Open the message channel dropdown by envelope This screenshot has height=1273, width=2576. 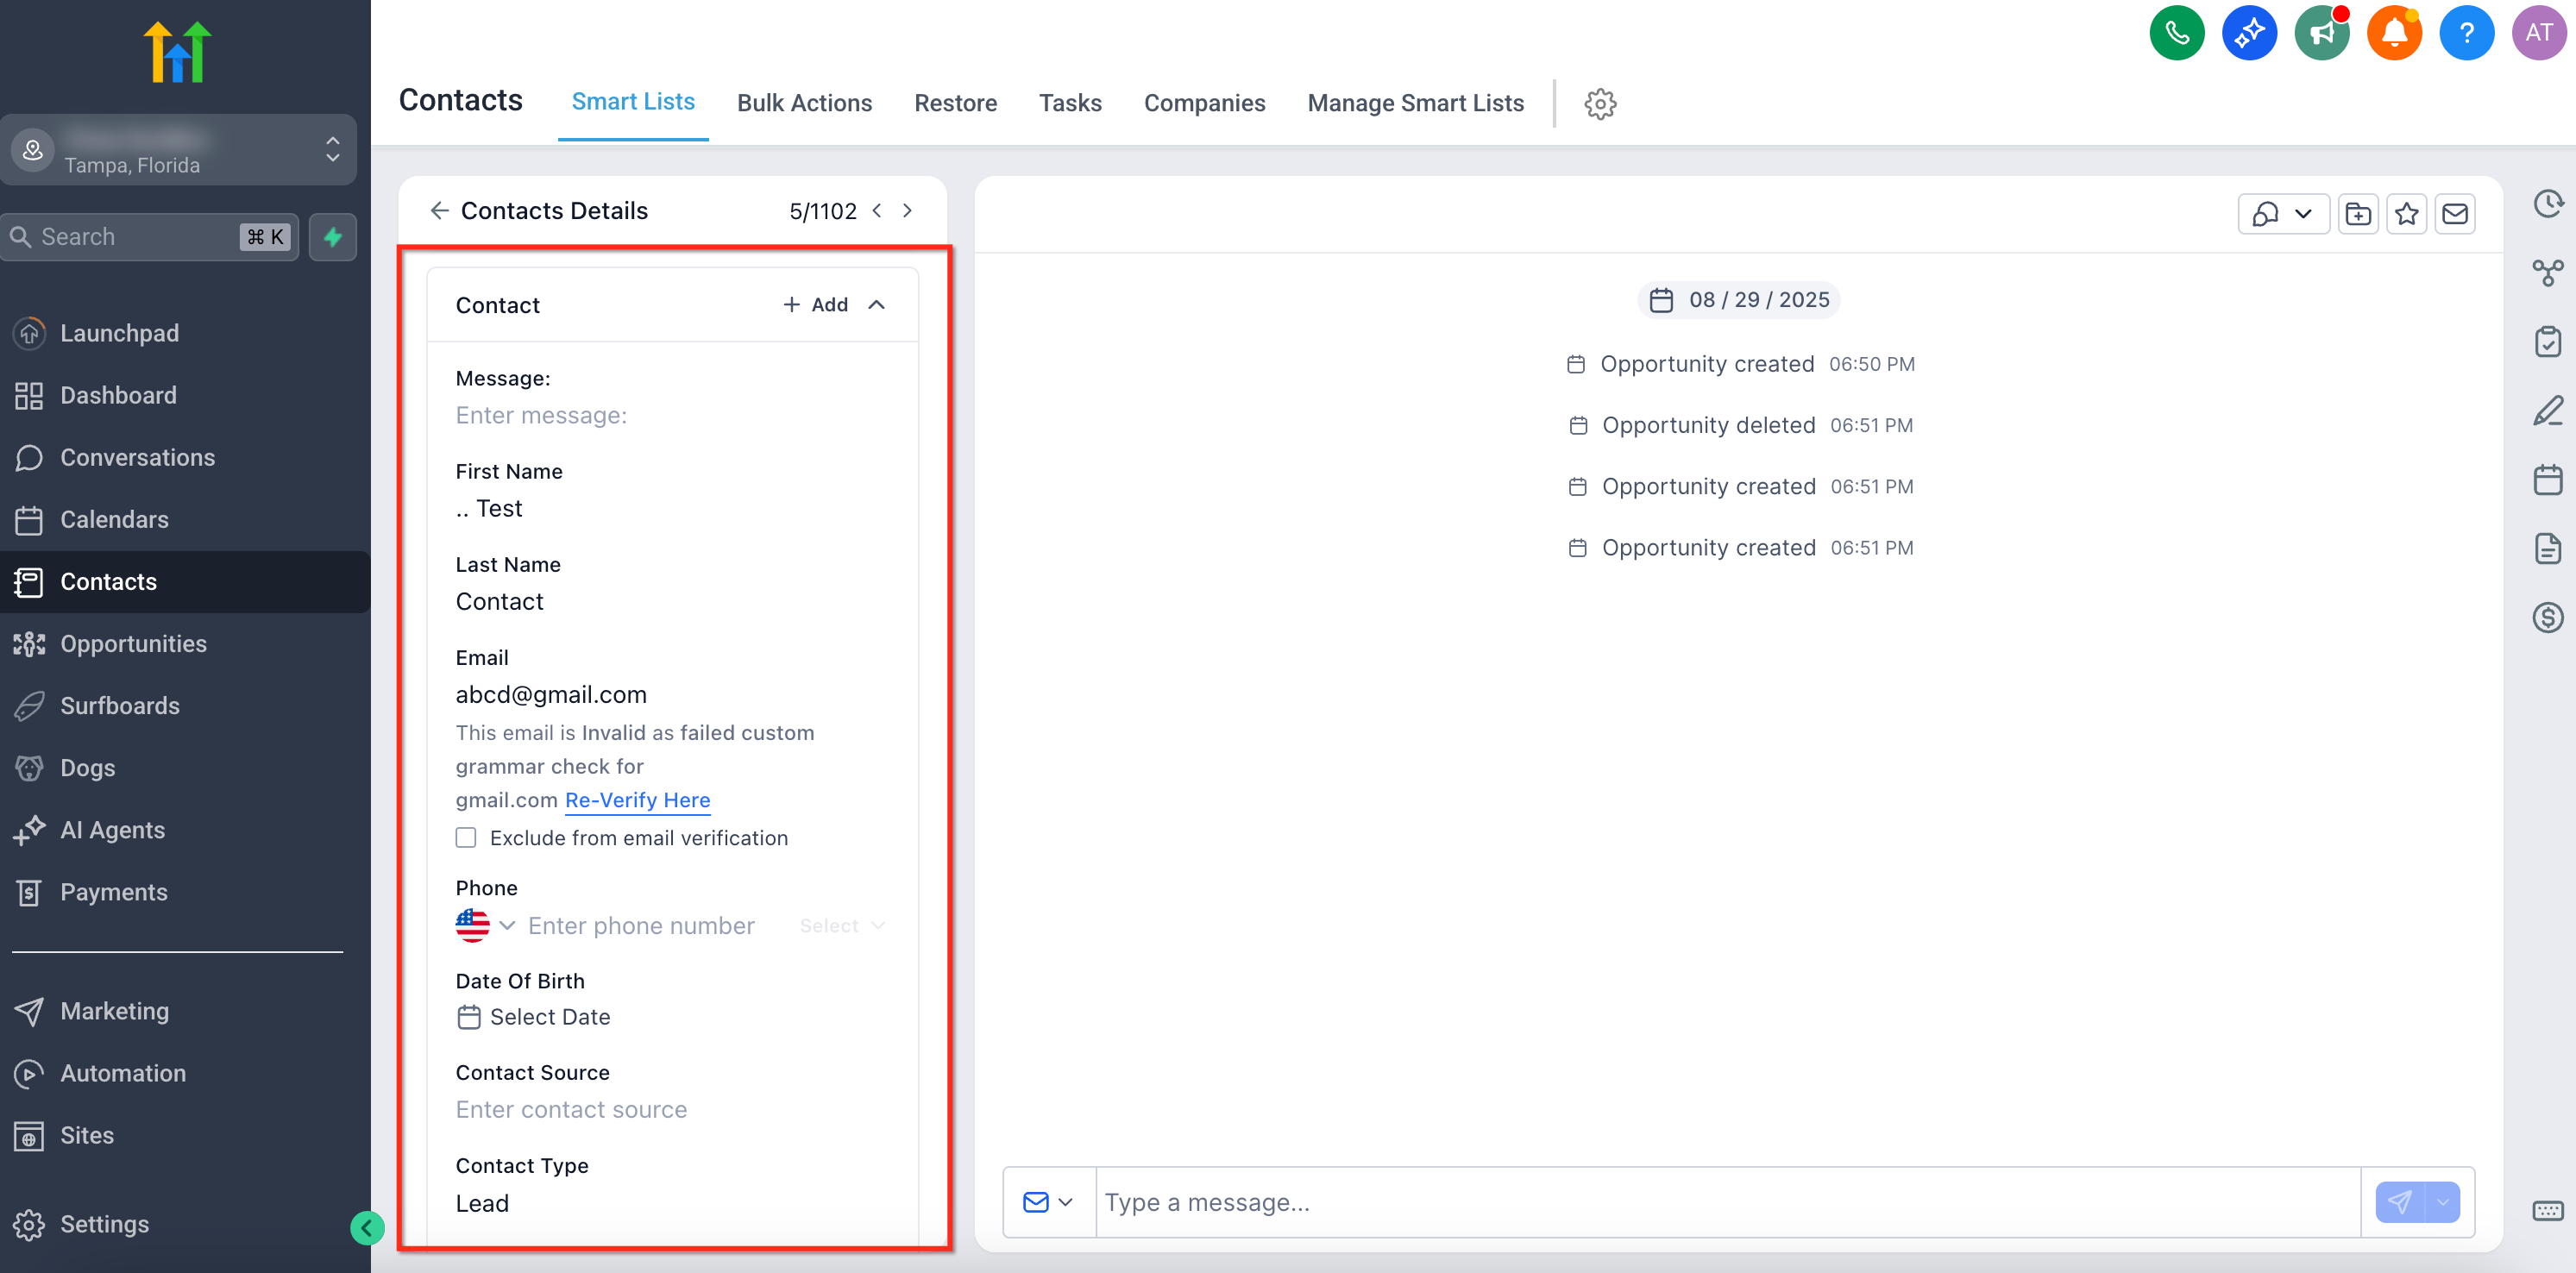pos(1048,1202)
